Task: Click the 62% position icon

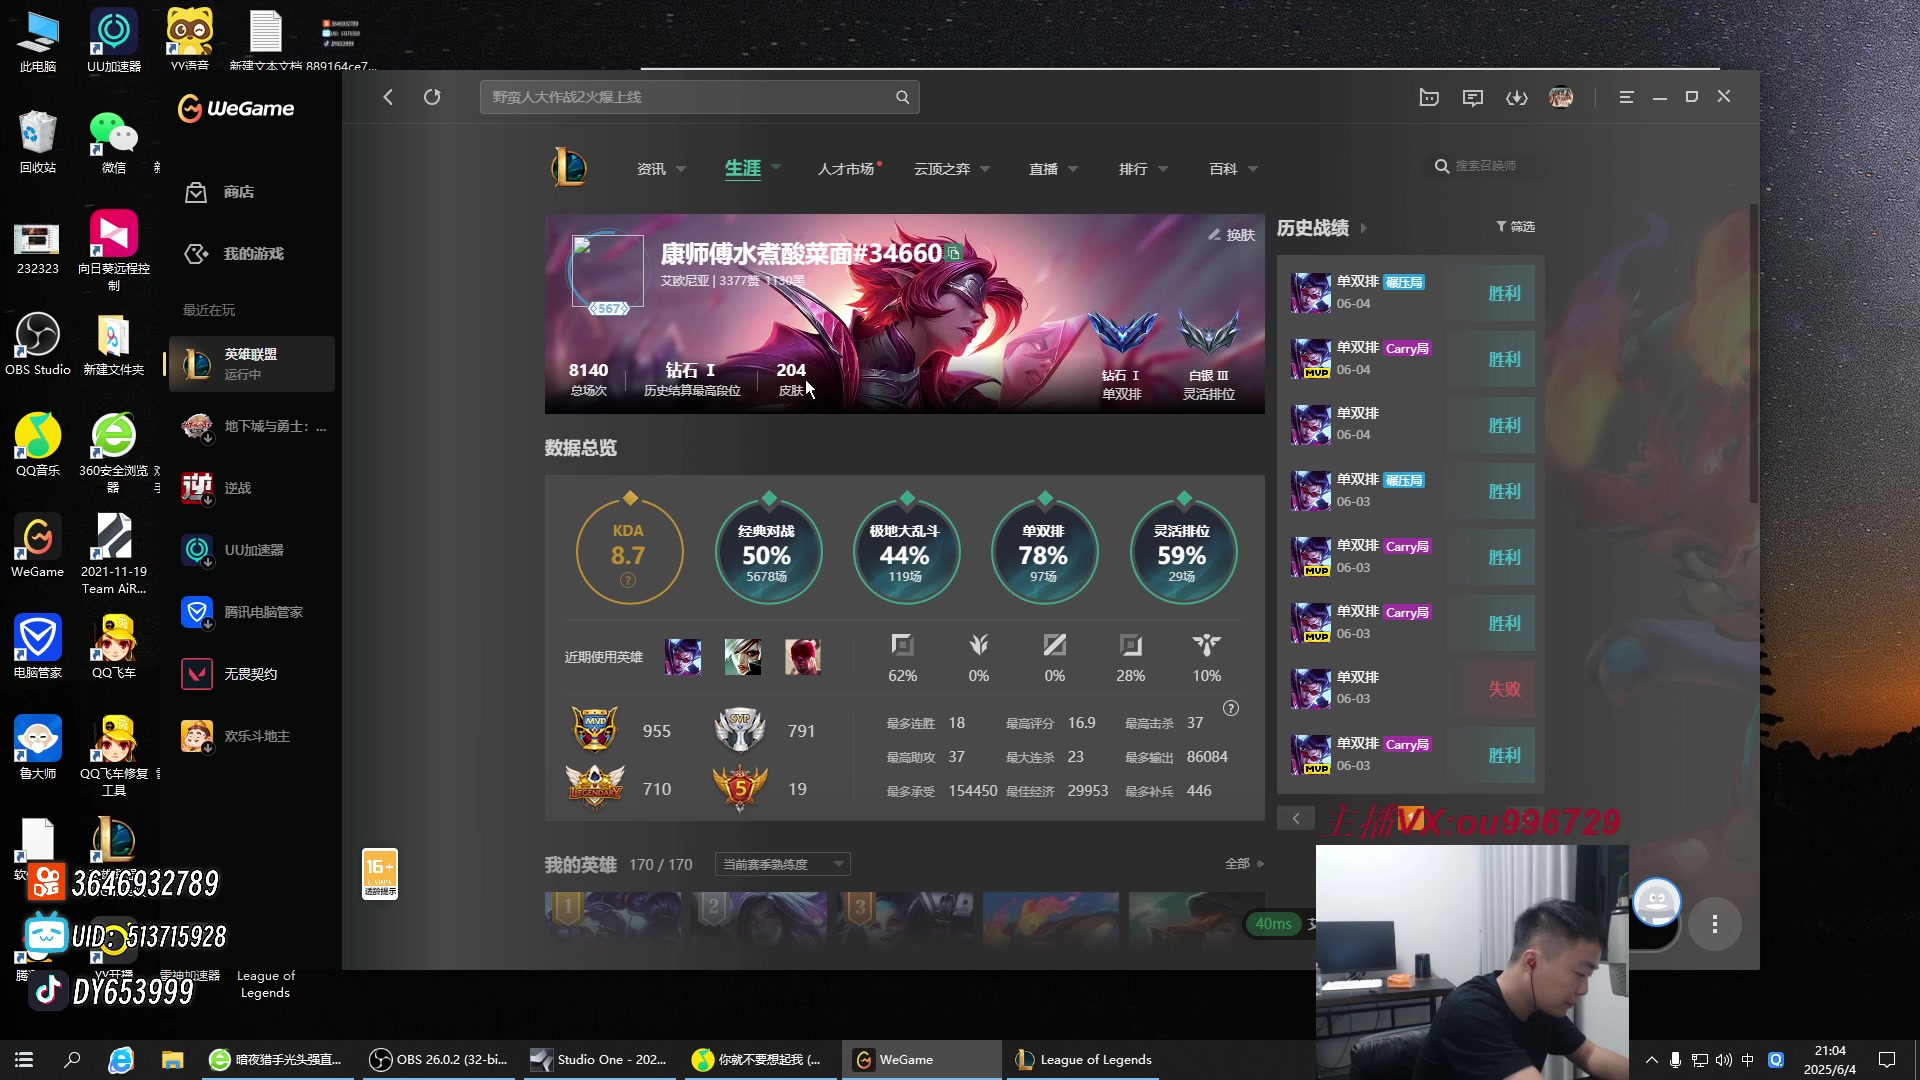Action: click(902, 645)
